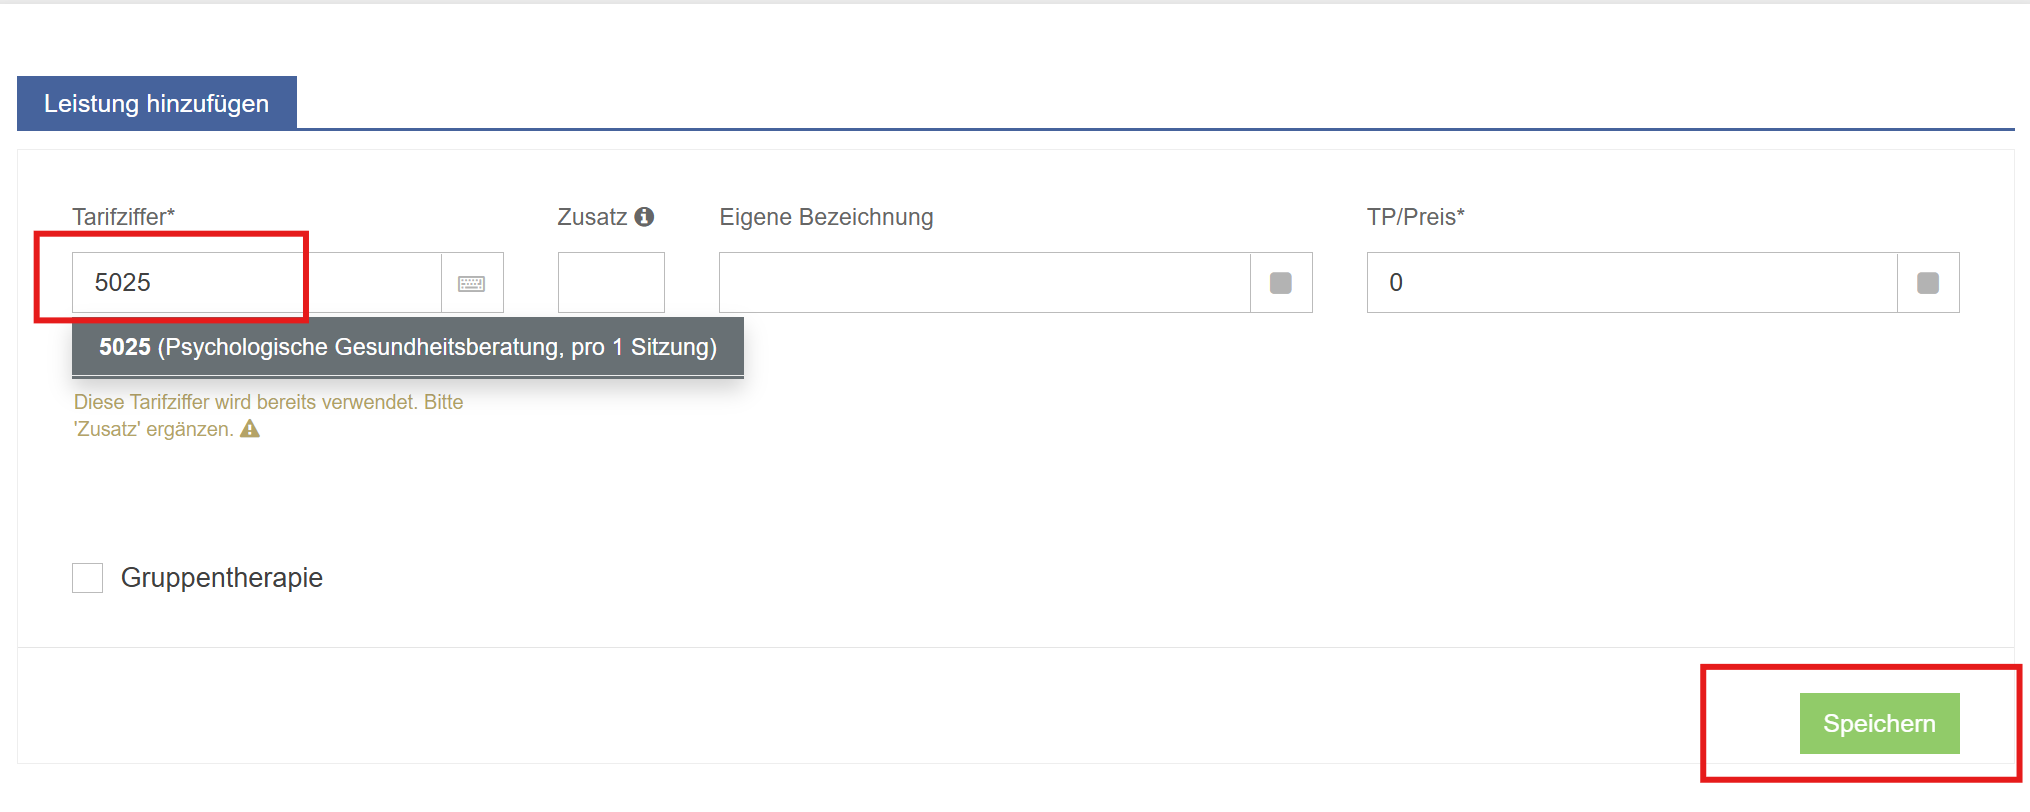The image size is (2030, 812).
Task: Open the Leistung hinzufügen tab
Action: (157, 103)
